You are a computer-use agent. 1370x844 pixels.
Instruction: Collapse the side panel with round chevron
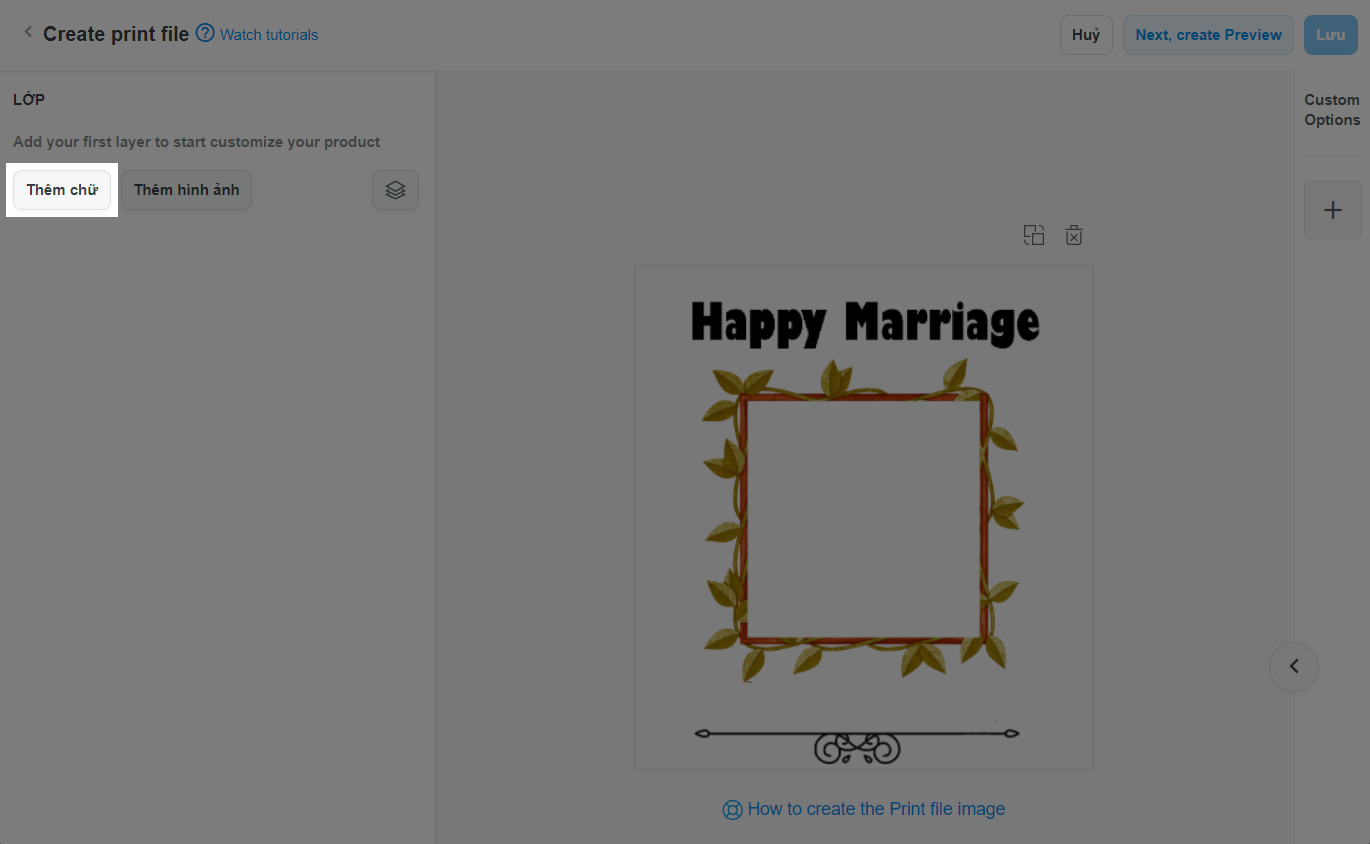point(1294,666)
